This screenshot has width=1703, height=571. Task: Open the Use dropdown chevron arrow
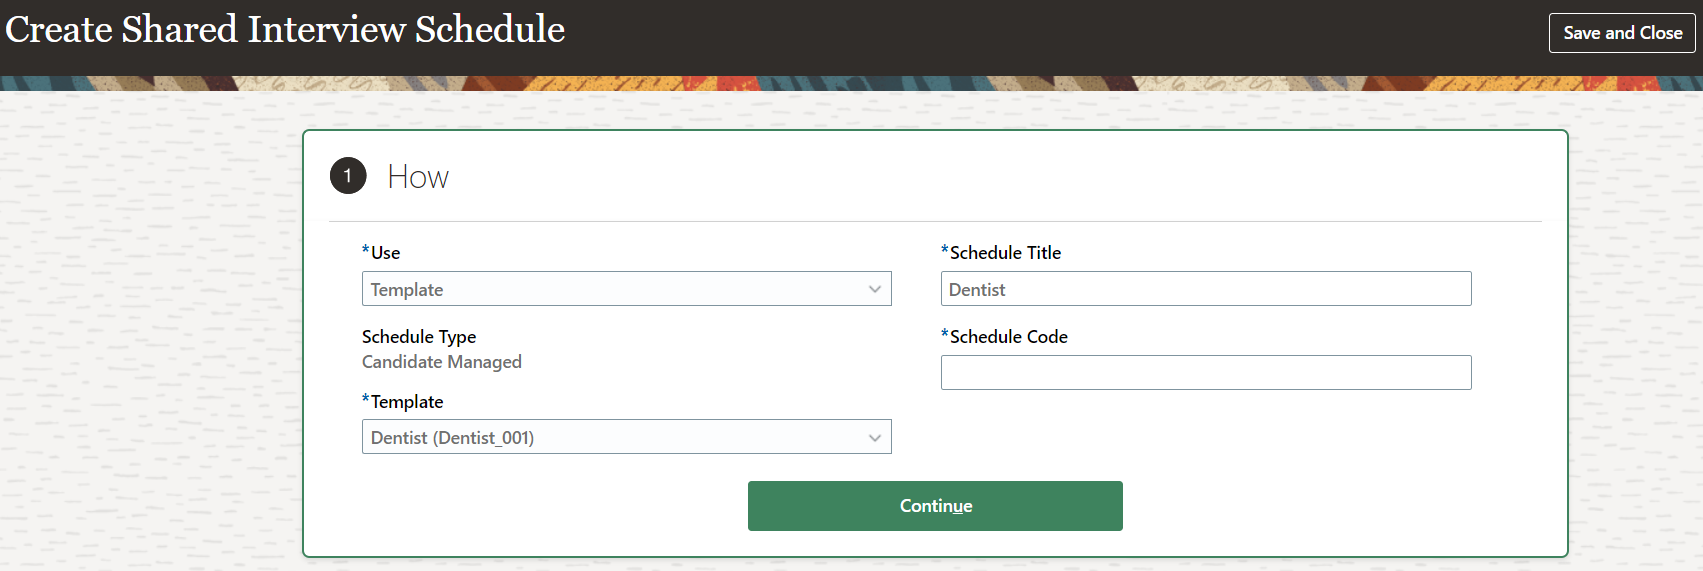875,290
